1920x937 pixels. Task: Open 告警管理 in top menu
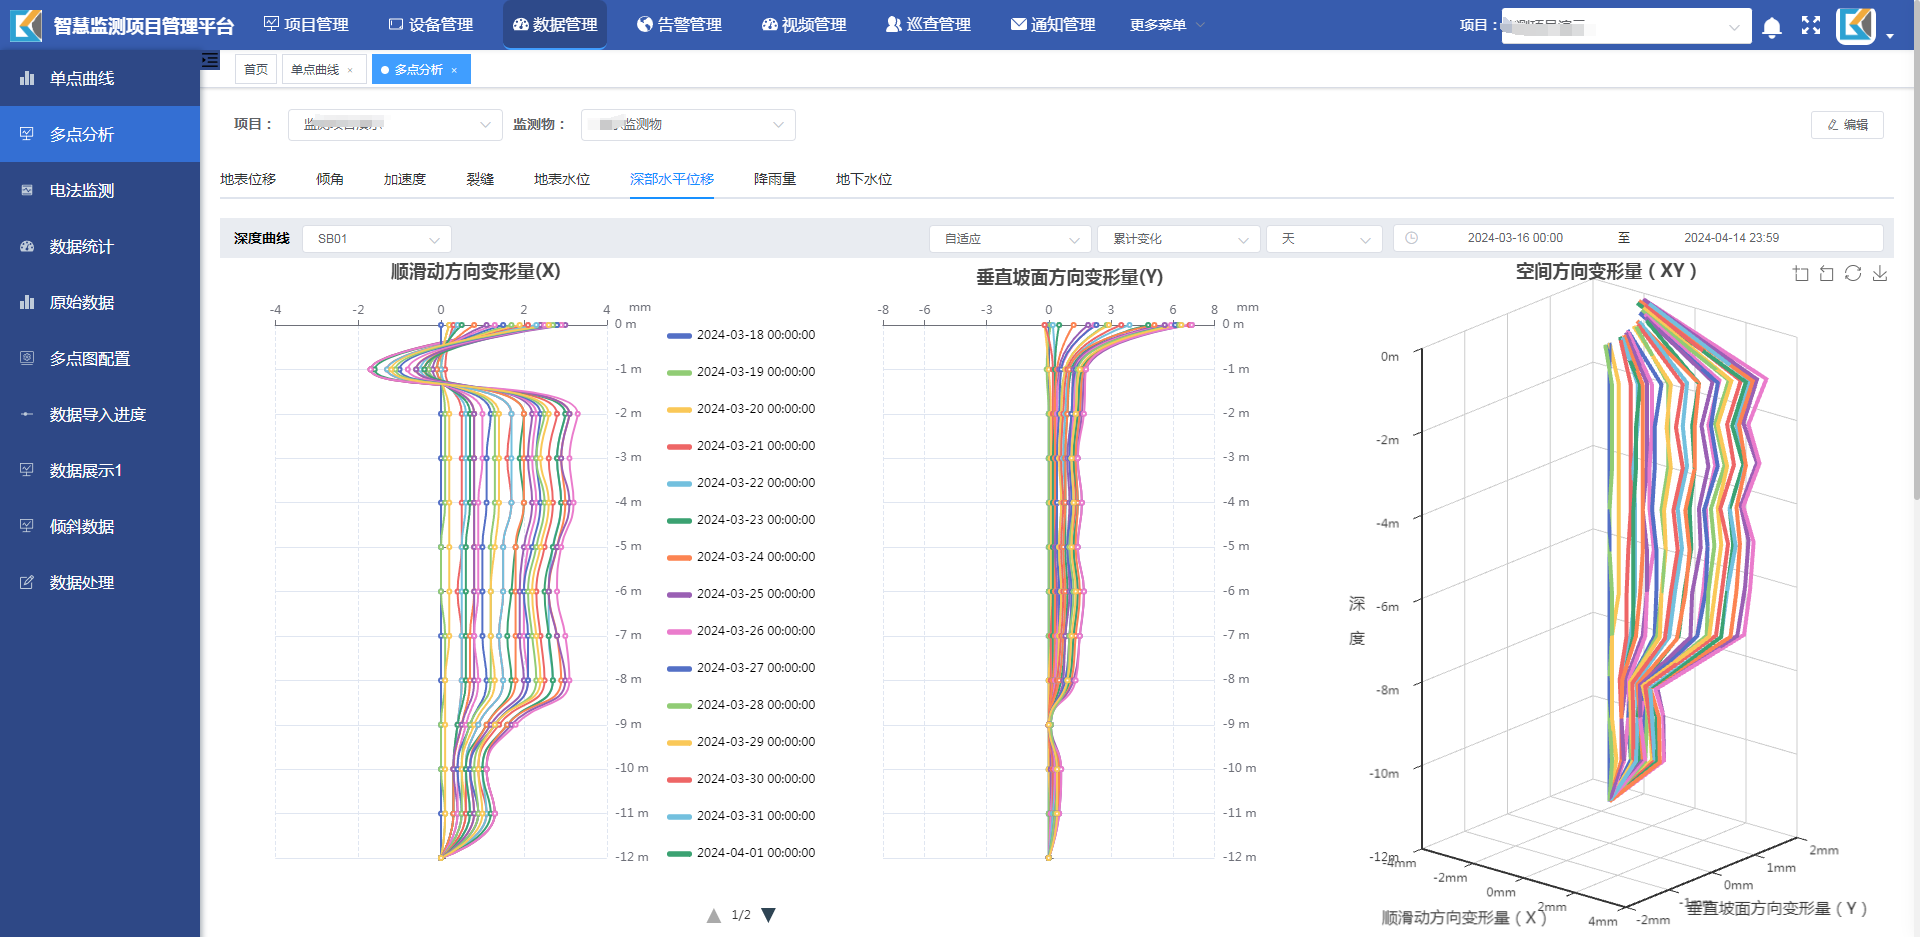[x=679, y=25]
